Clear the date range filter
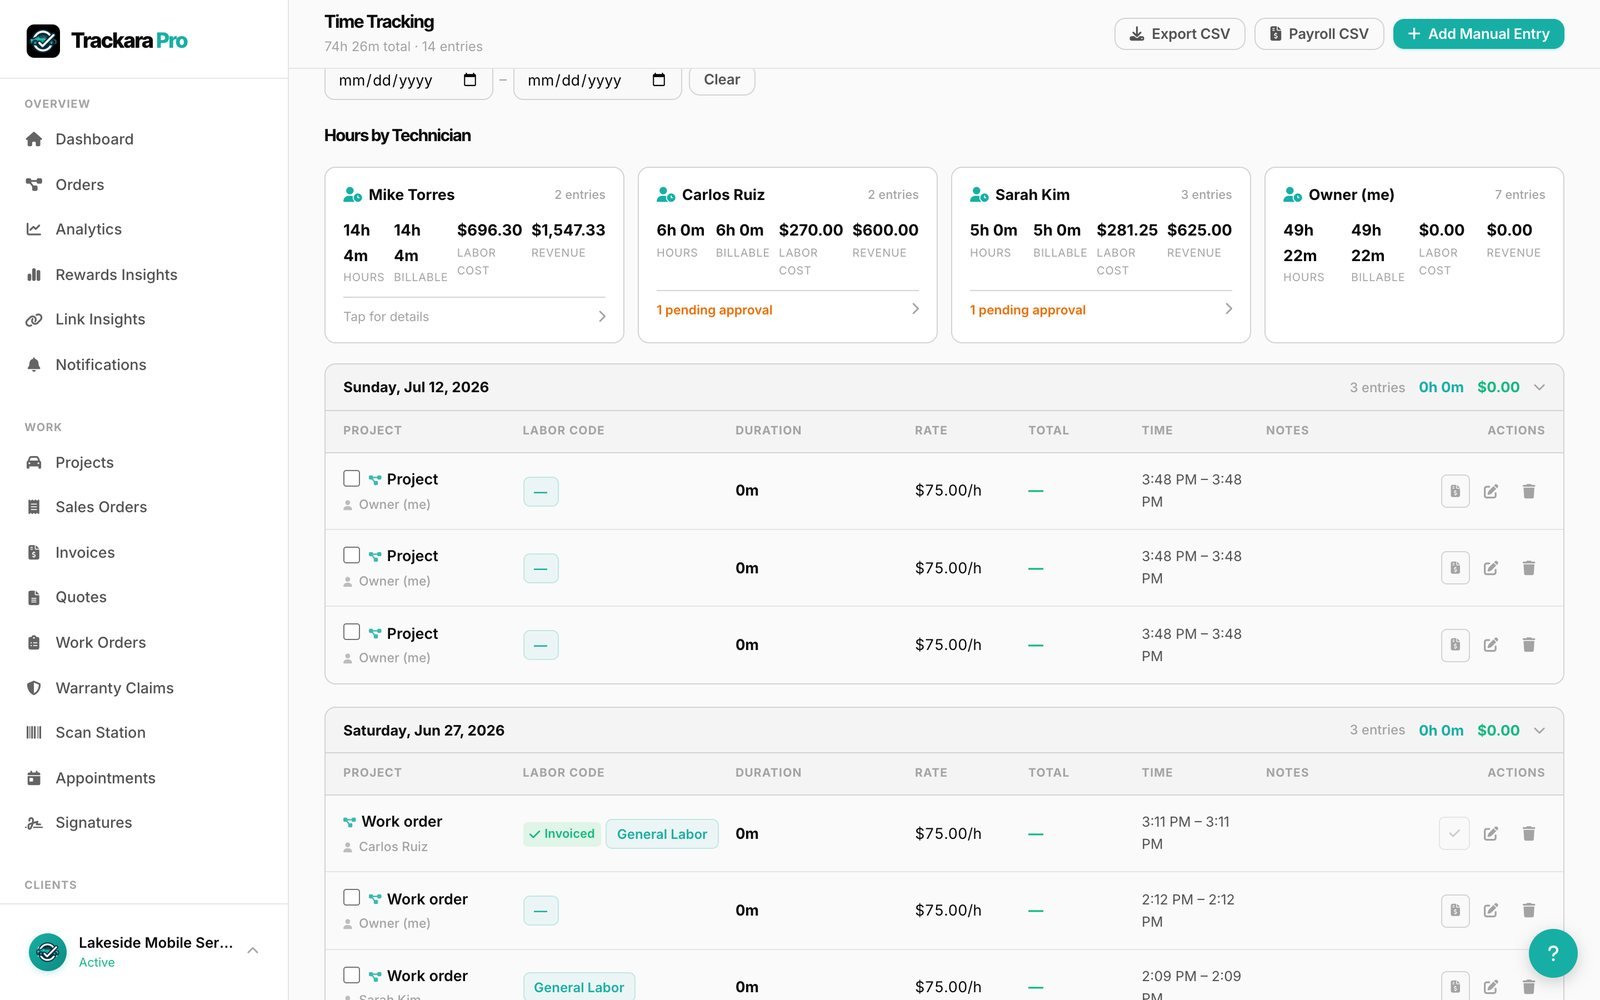 (722, 80)
